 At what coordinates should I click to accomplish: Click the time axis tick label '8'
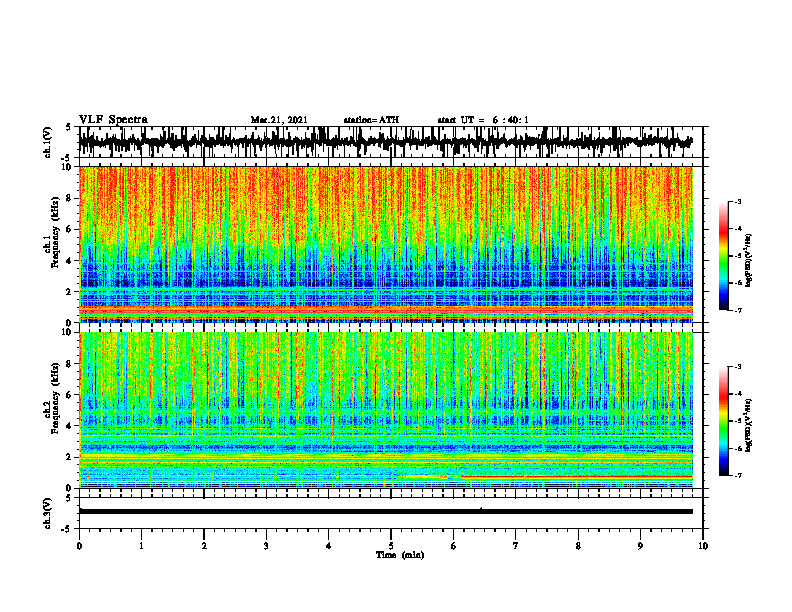(578, 546)
